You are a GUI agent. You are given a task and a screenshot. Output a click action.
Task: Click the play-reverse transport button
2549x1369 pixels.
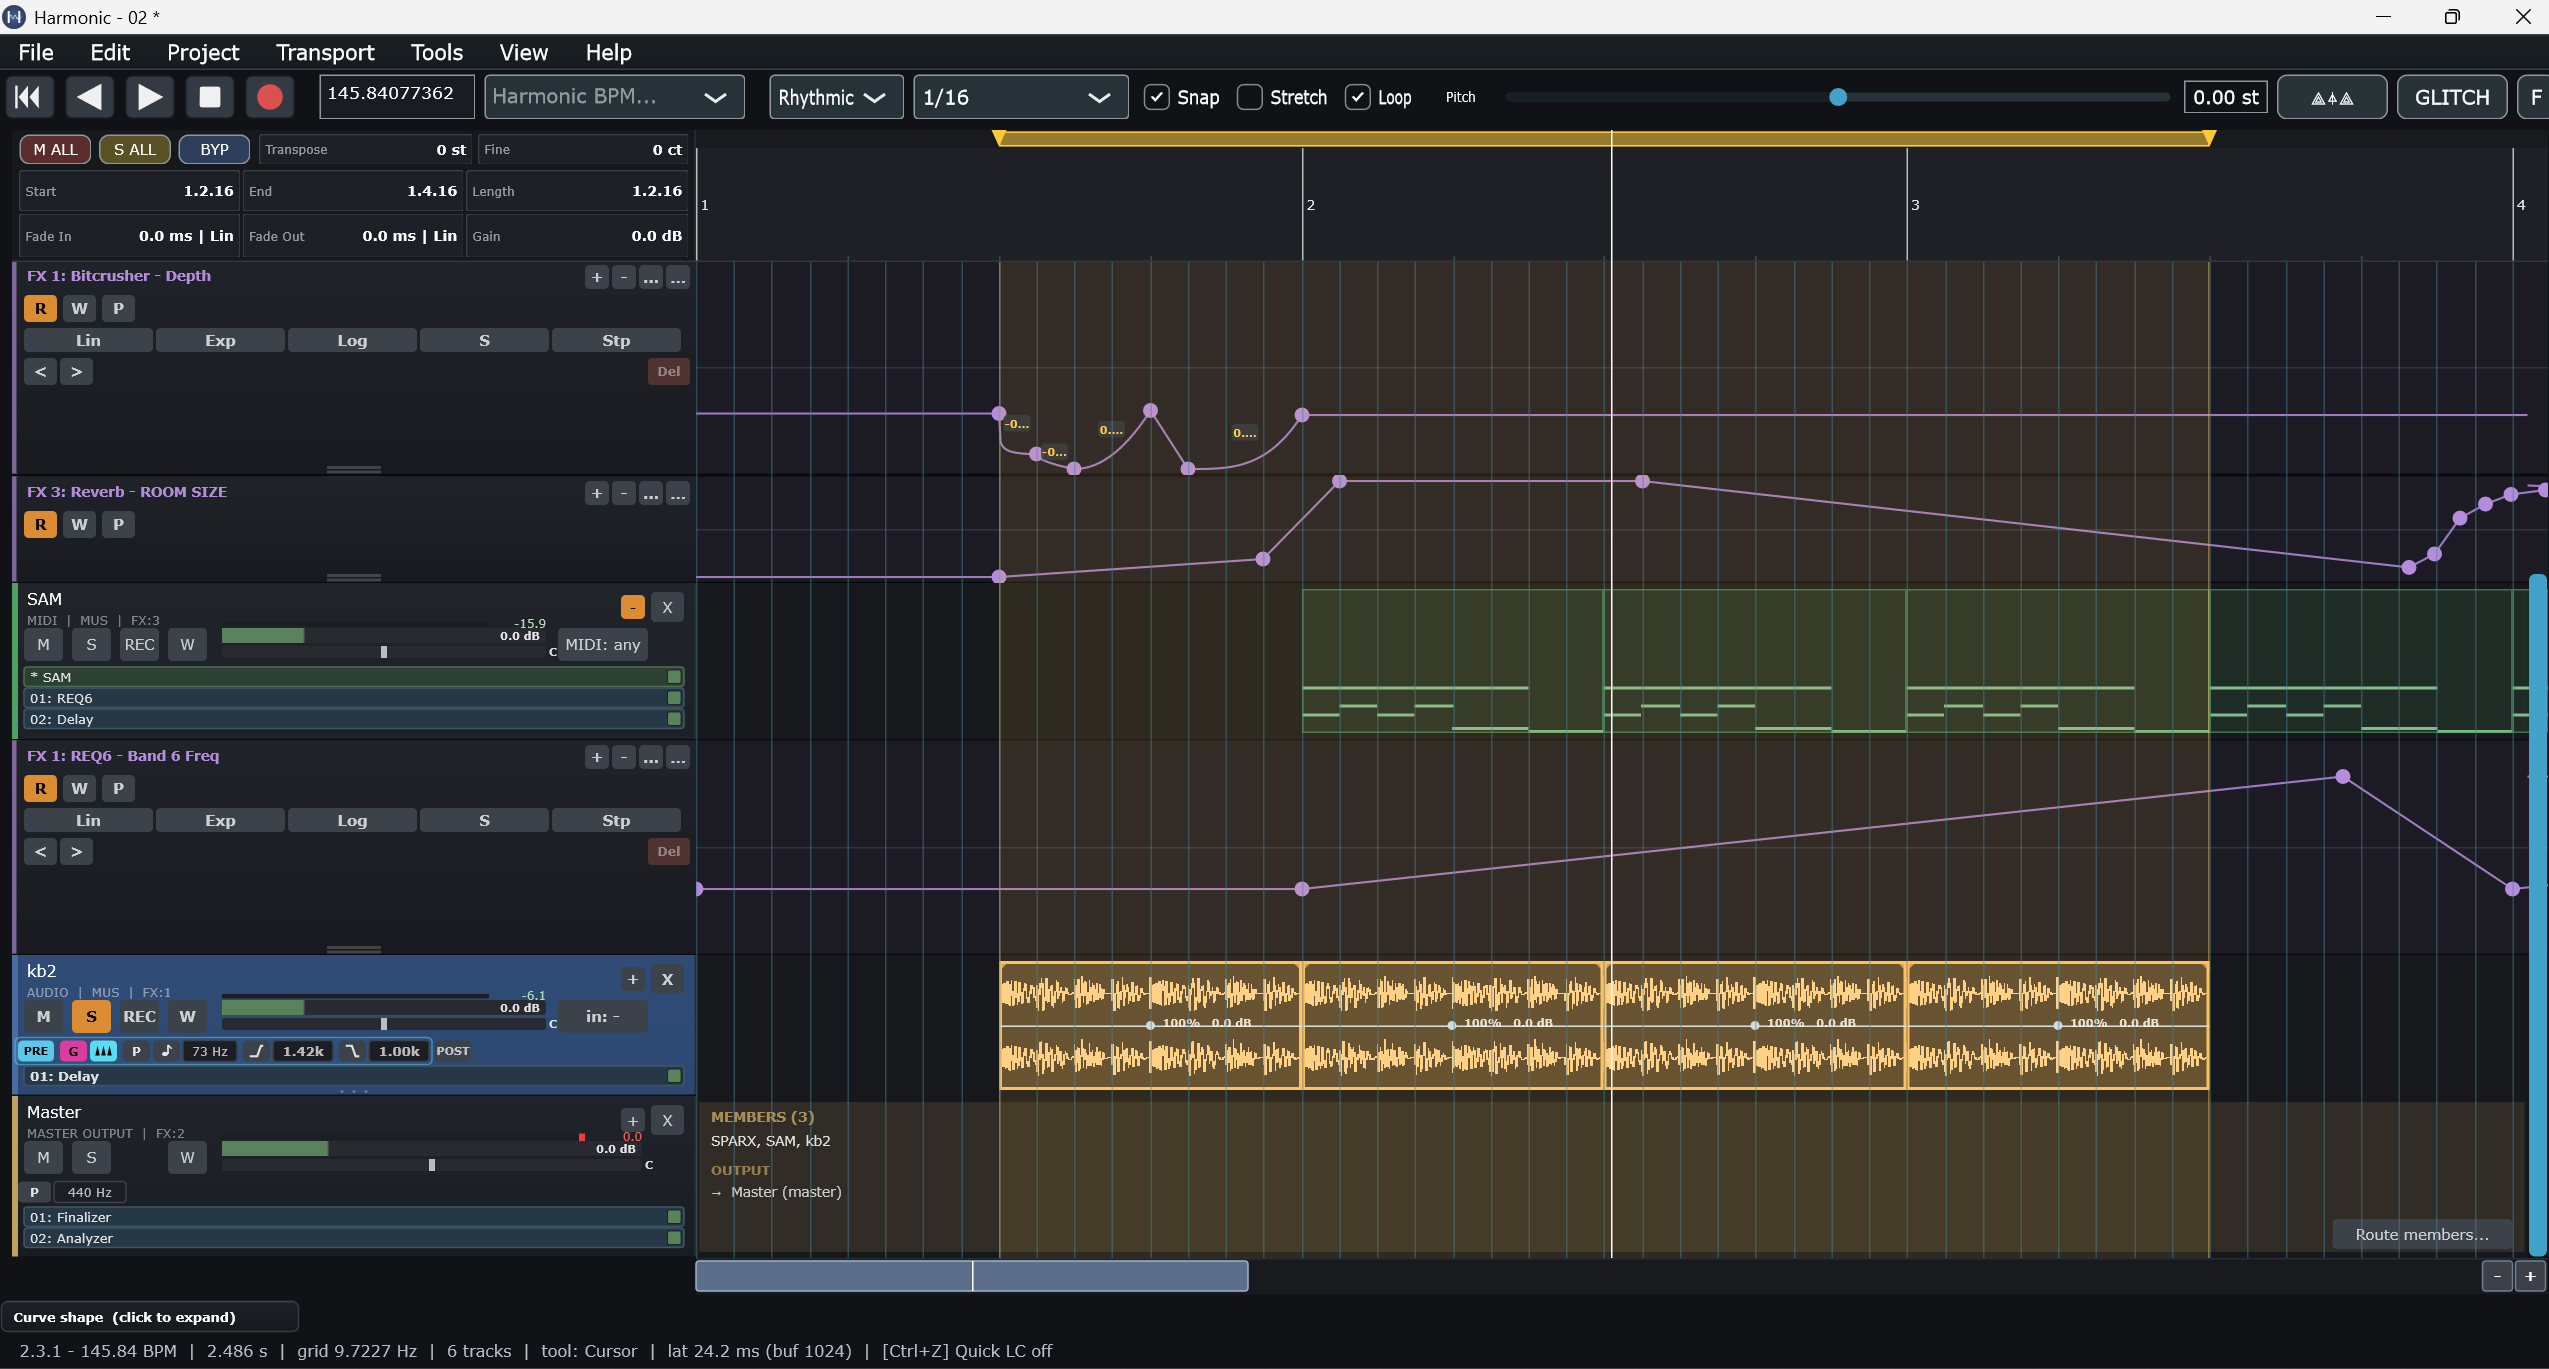(x=89, y=97)
